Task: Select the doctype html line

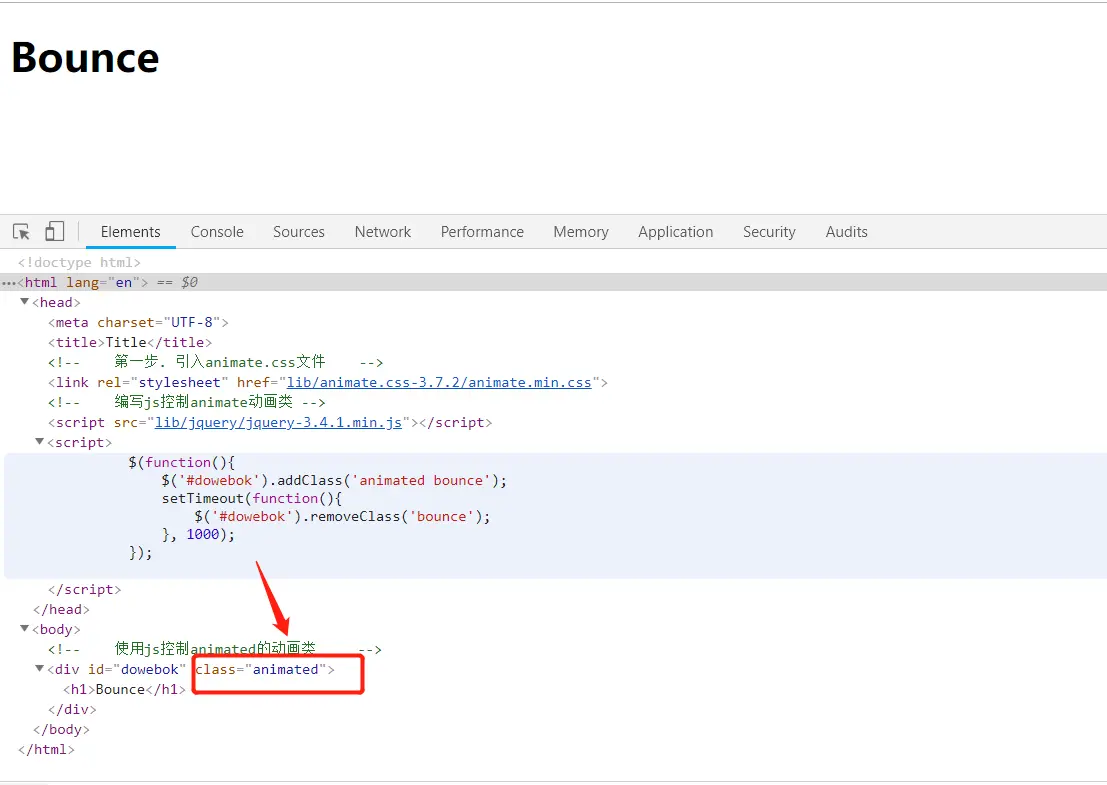Action: [79, 263]
